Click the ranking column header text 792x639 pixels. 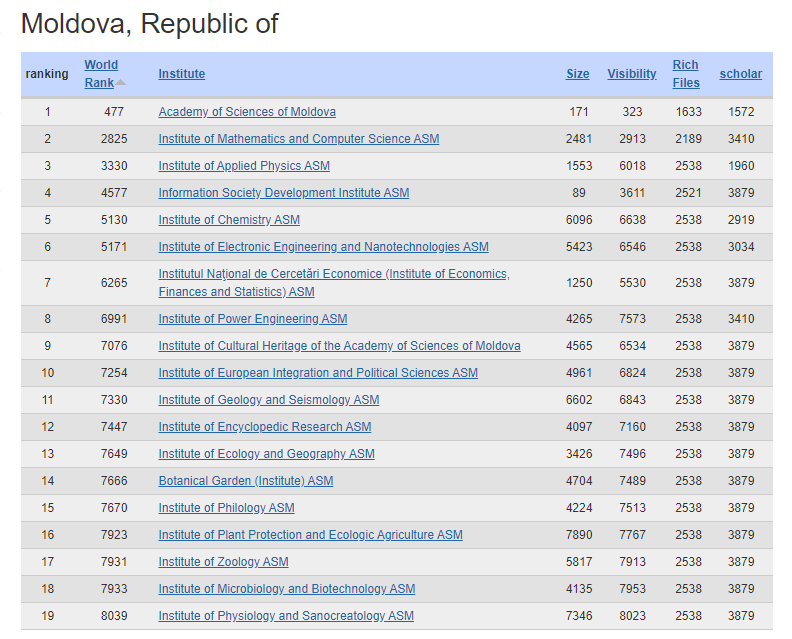[x=47, y=74]
